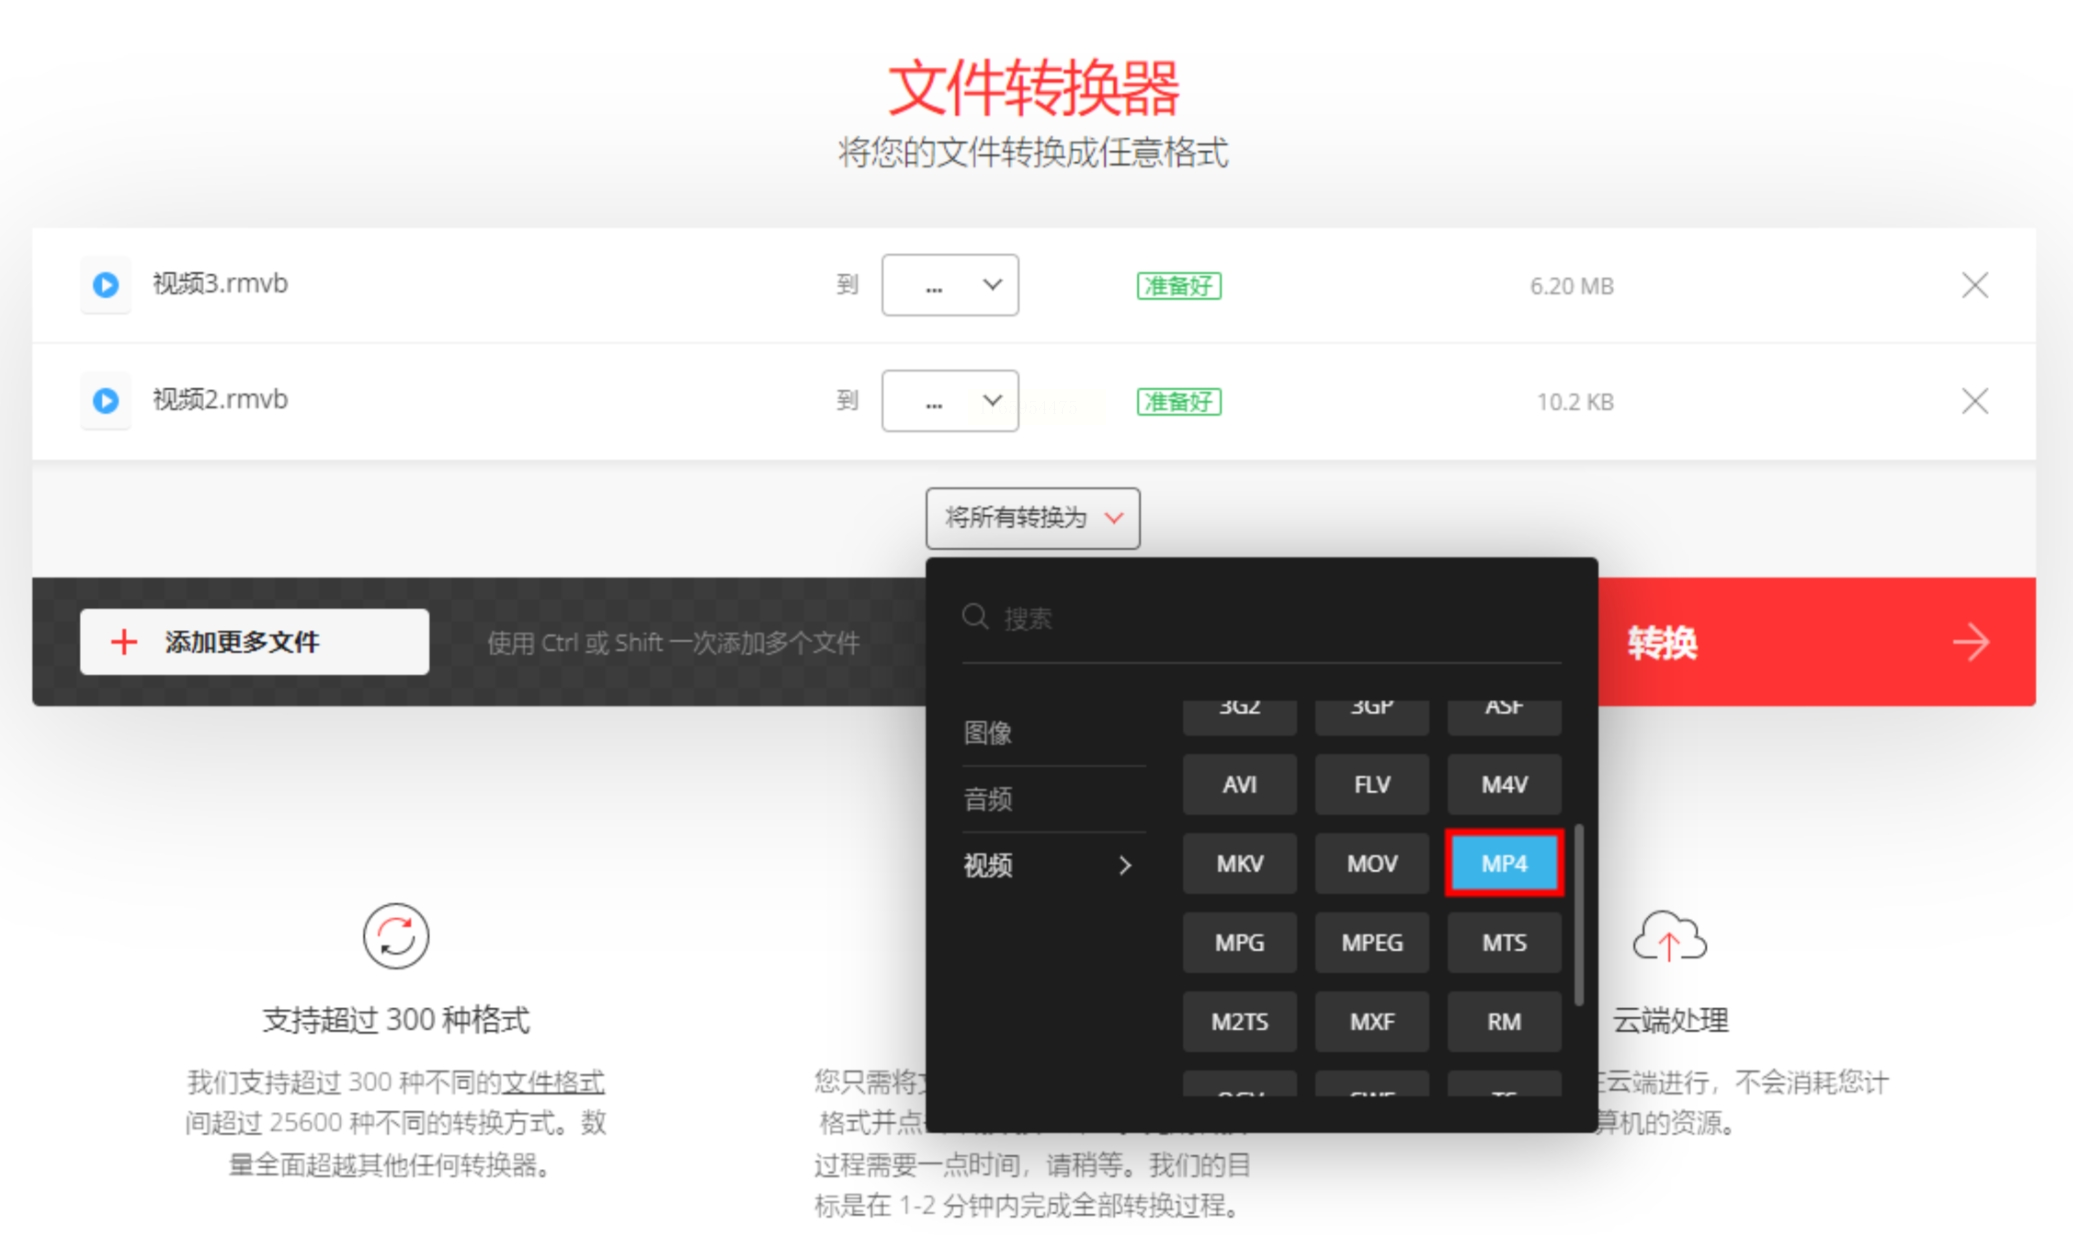The image size is (2073, 1235).
Task: Toggle the 将所有转换为 dropdown
Action: coord(1032,518)
